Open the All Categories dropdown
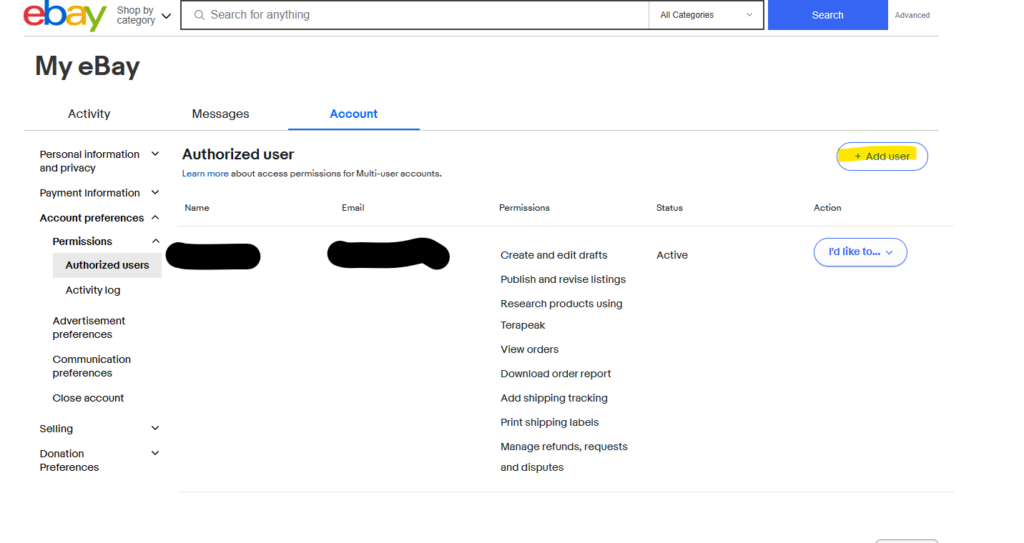 click(x=706, y=15)
